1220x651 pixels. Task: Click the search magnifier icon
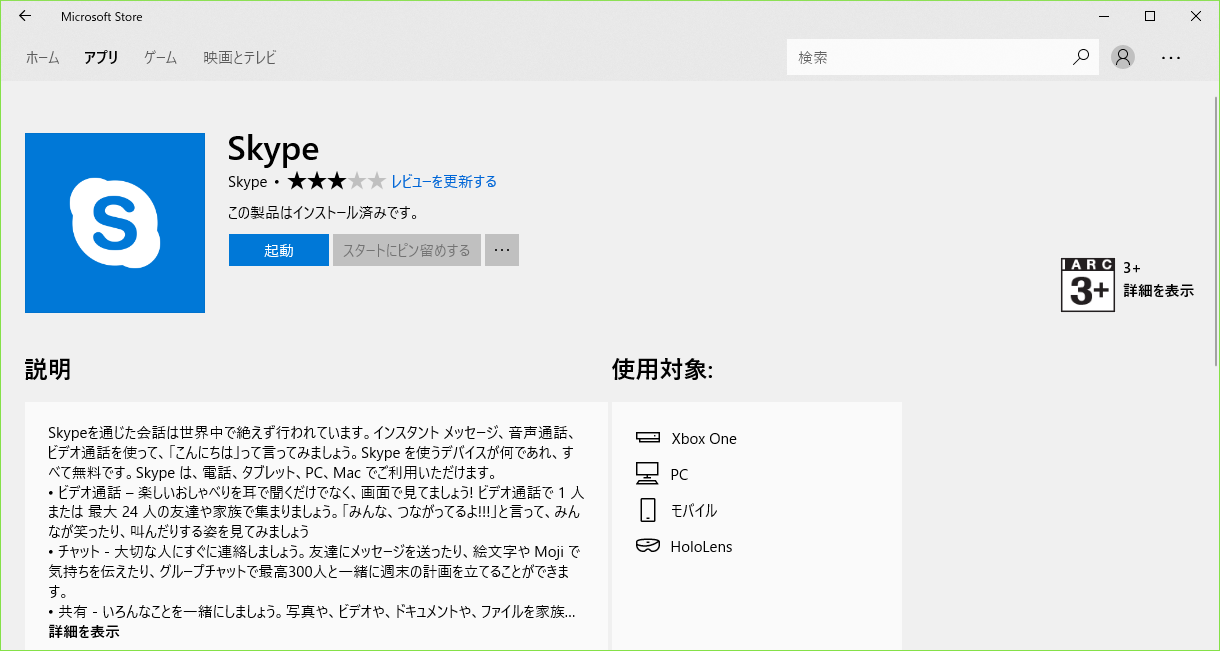(x=1081, y=58)
